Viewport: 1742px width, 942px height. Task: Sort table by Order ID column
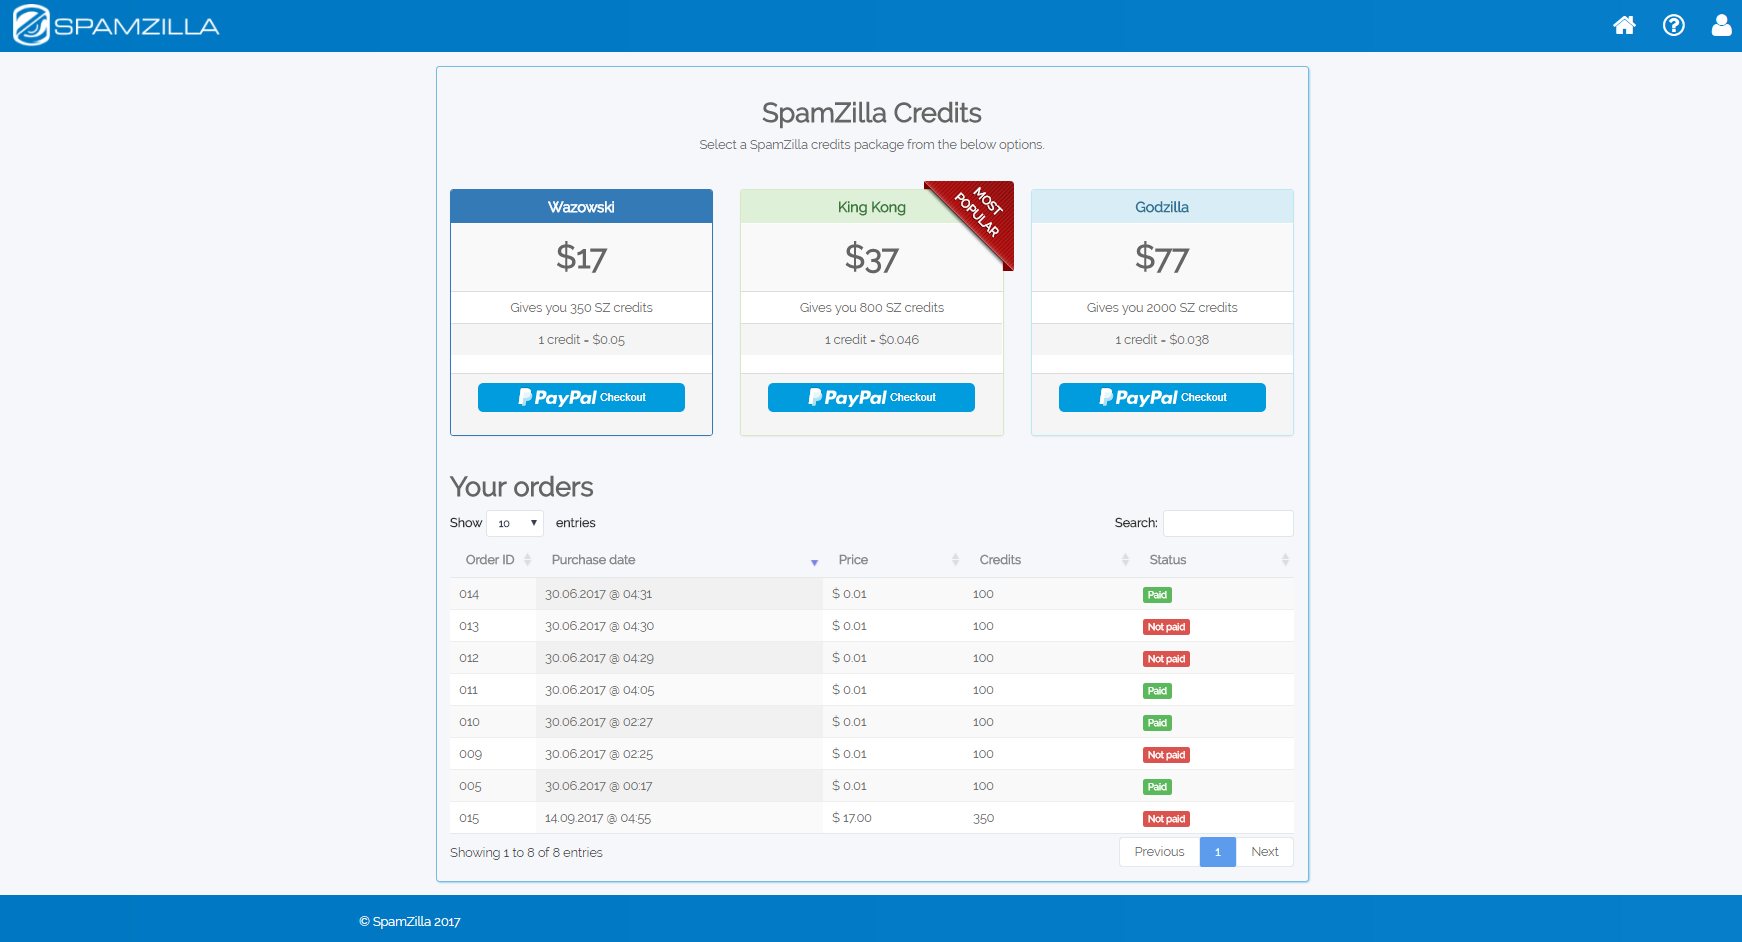pyautogui.click(x=493, y=560)
